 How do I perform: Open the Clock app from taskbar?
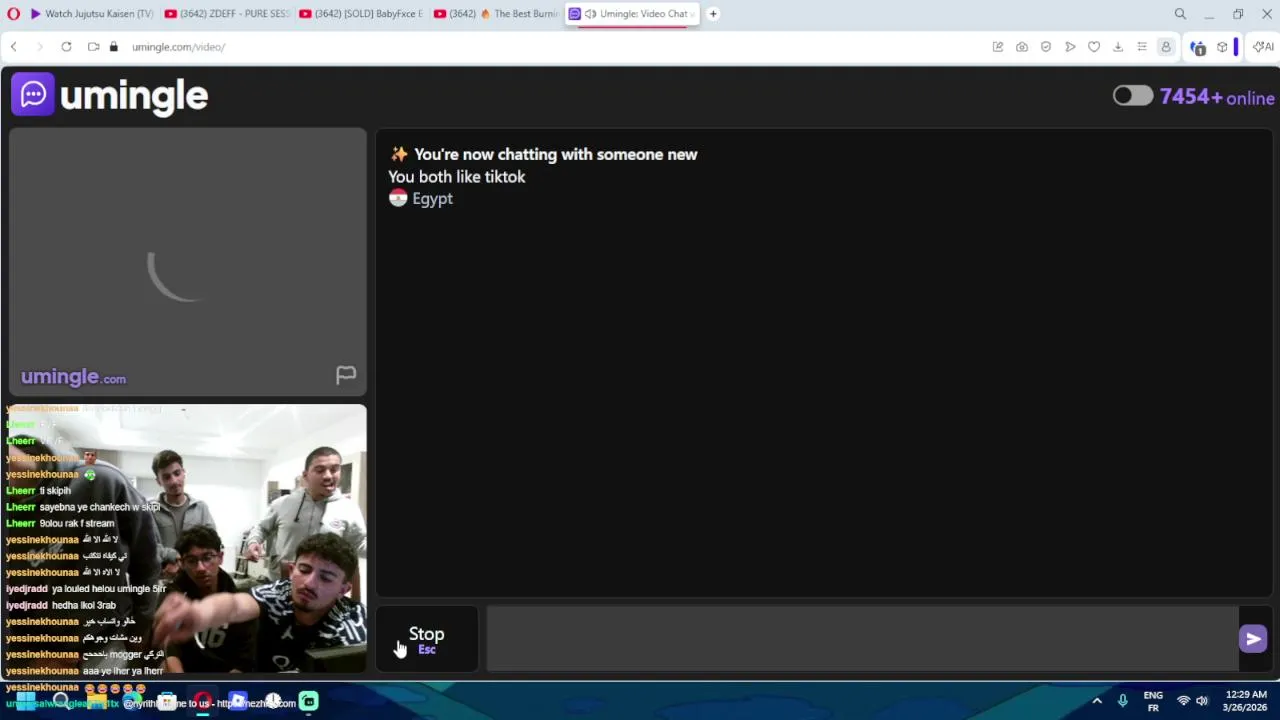click(x=273, y=701)
